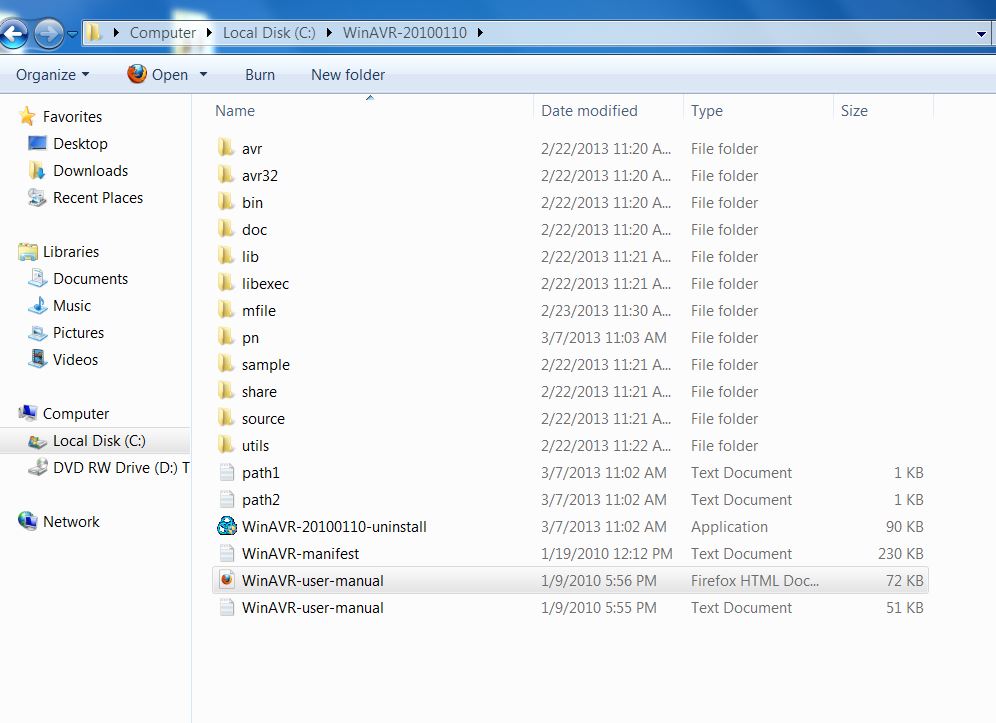
Task: Select Local Disk (C:) in navigation pane
Action: 99,441
